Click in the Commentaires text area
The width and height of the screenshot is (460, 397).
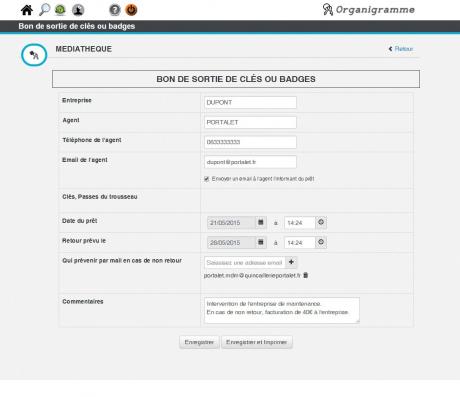click(282, 310)
